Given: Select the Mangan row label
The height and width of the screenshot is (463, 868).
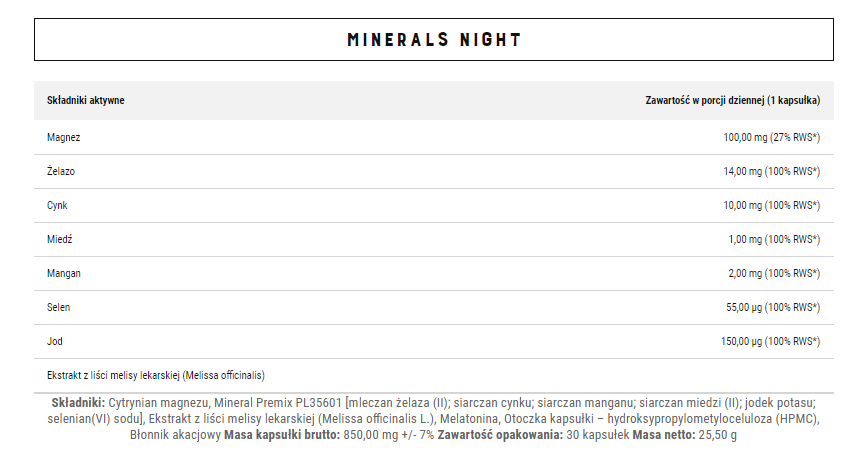Looking at the screenshot, I should [x=64, y=273].
